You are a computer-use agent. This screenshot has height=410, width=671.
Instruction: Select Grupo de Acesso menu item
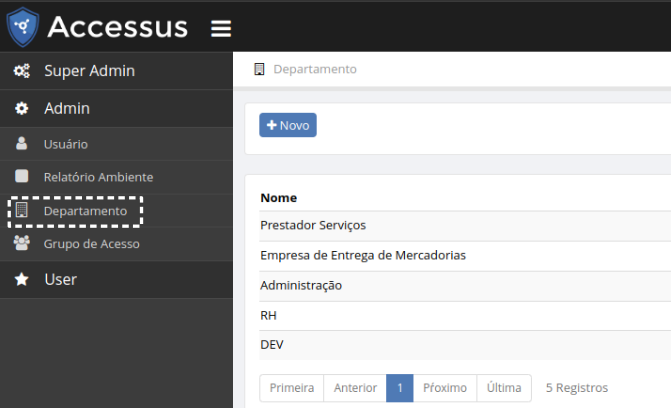[91, 243]
